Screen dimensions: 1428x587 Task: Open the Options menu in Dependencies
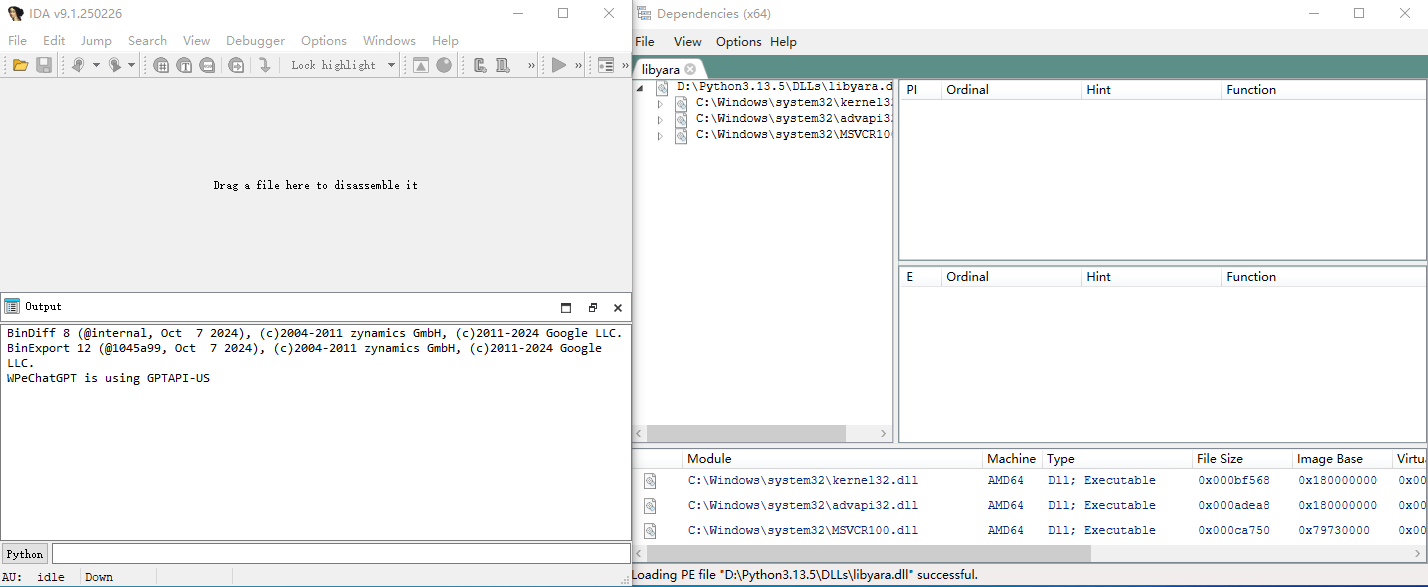pos(738,42)
